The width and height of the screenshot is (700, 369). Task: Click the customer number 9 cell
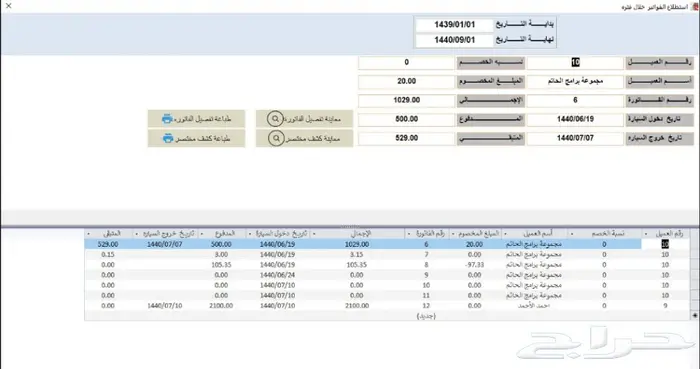point(665,306)
